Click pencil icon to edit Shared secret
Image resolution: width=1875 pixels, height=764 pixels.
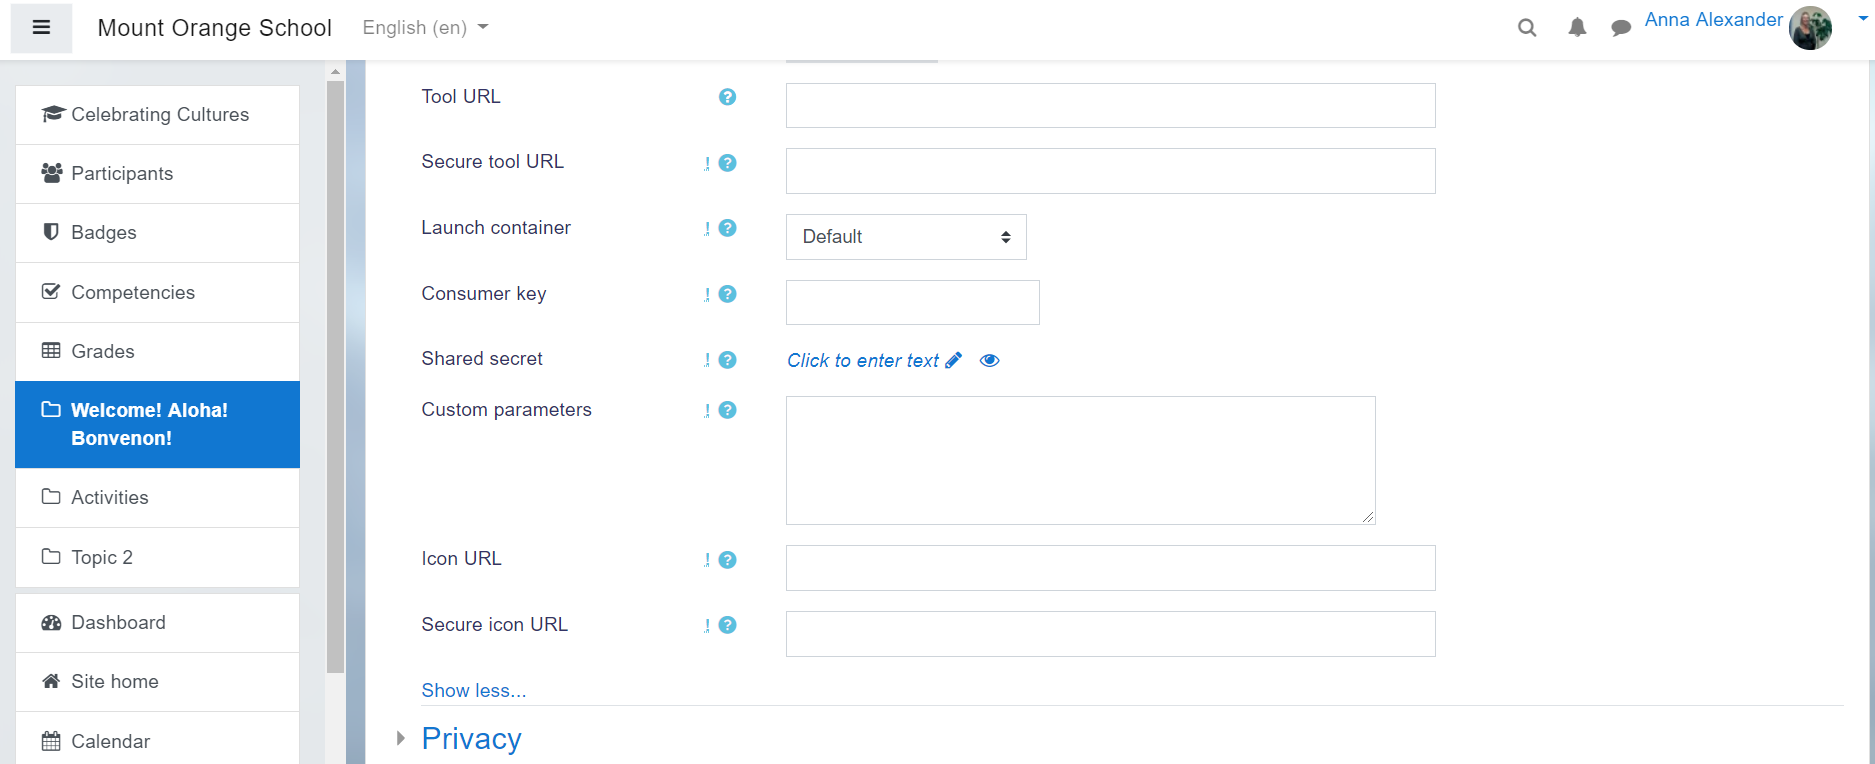pyautogui.click(x=954, y=360)
